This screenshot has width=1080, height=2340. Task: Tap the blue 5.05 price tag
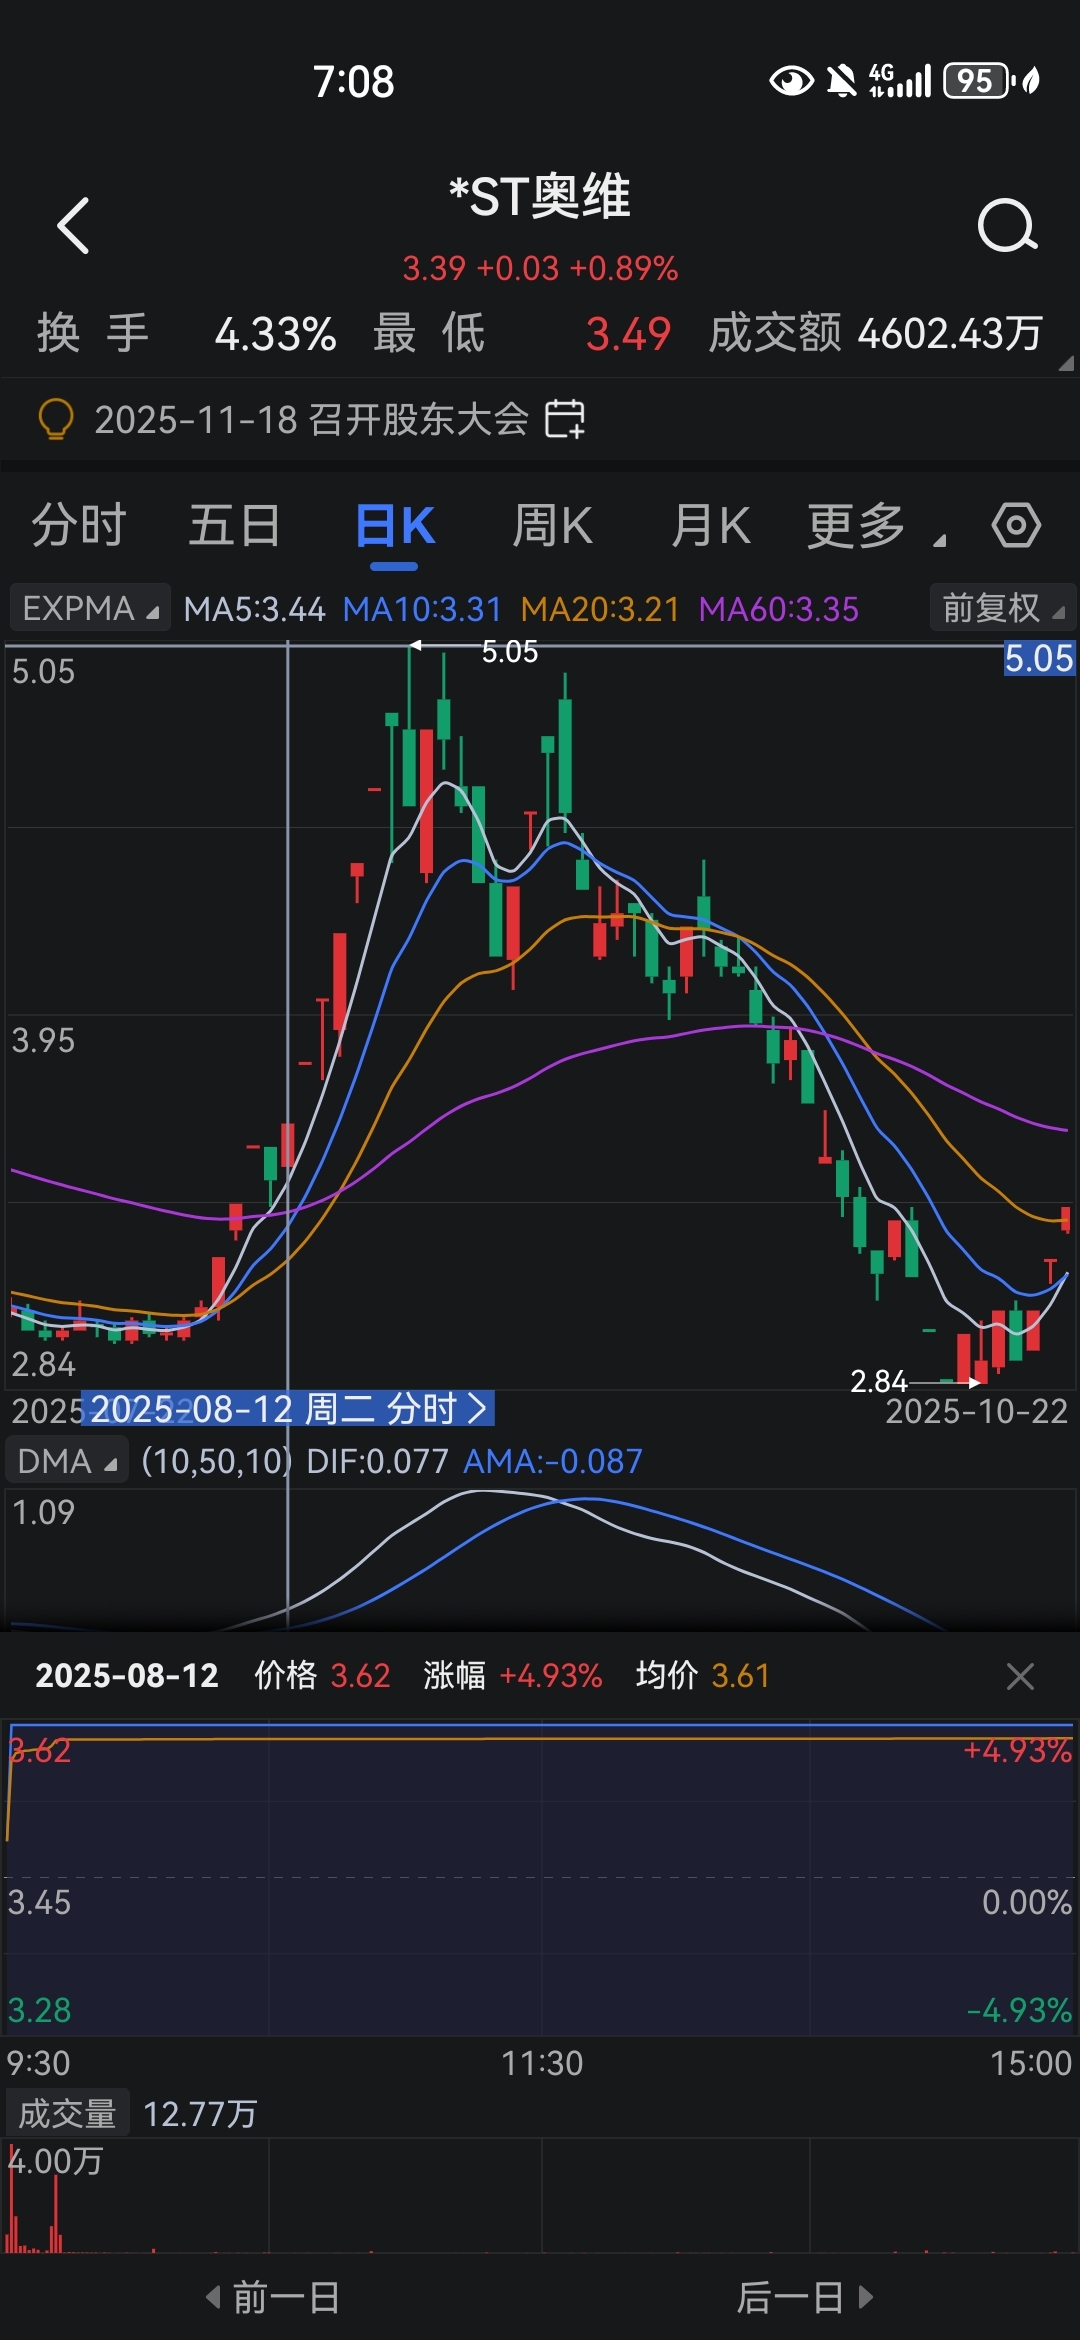(1039, 658)
